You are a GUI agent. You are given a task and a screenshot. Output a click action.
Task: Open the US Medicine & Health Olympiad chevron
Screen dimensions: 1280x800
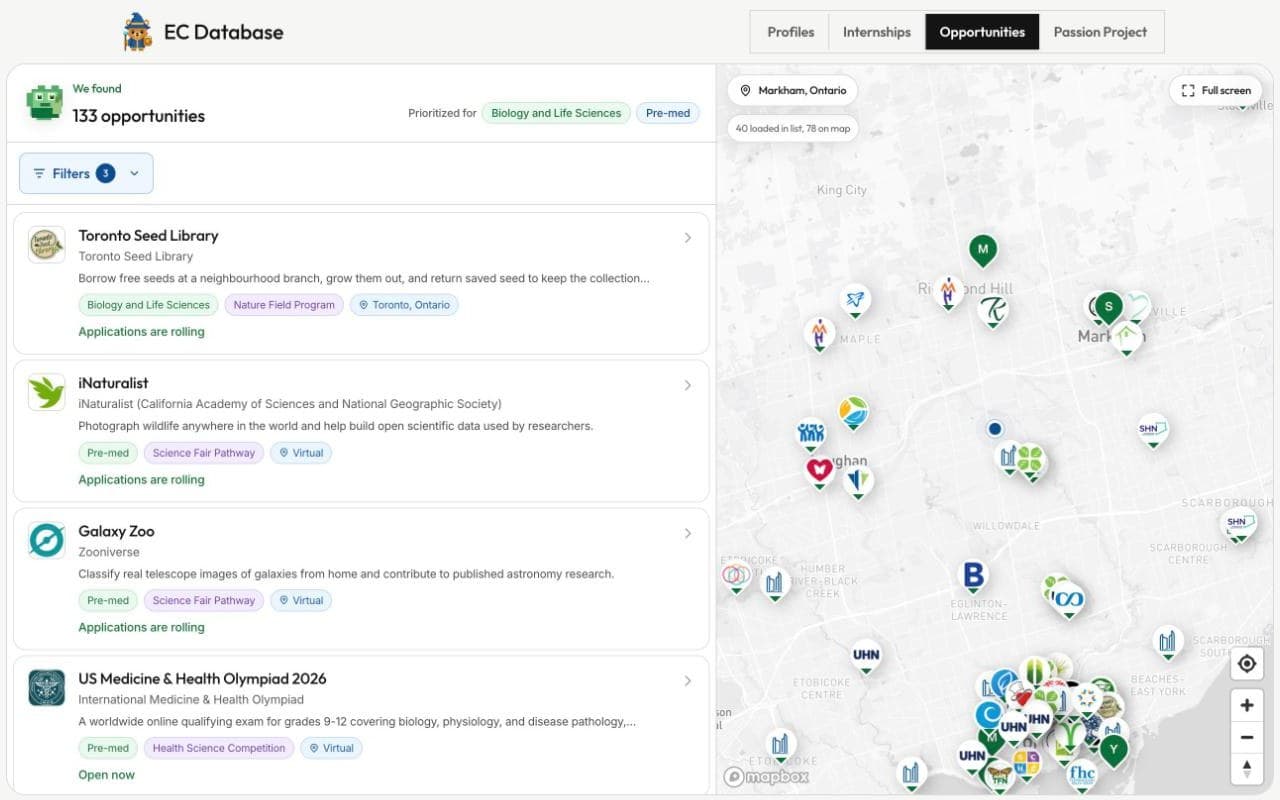pos(688,681)
